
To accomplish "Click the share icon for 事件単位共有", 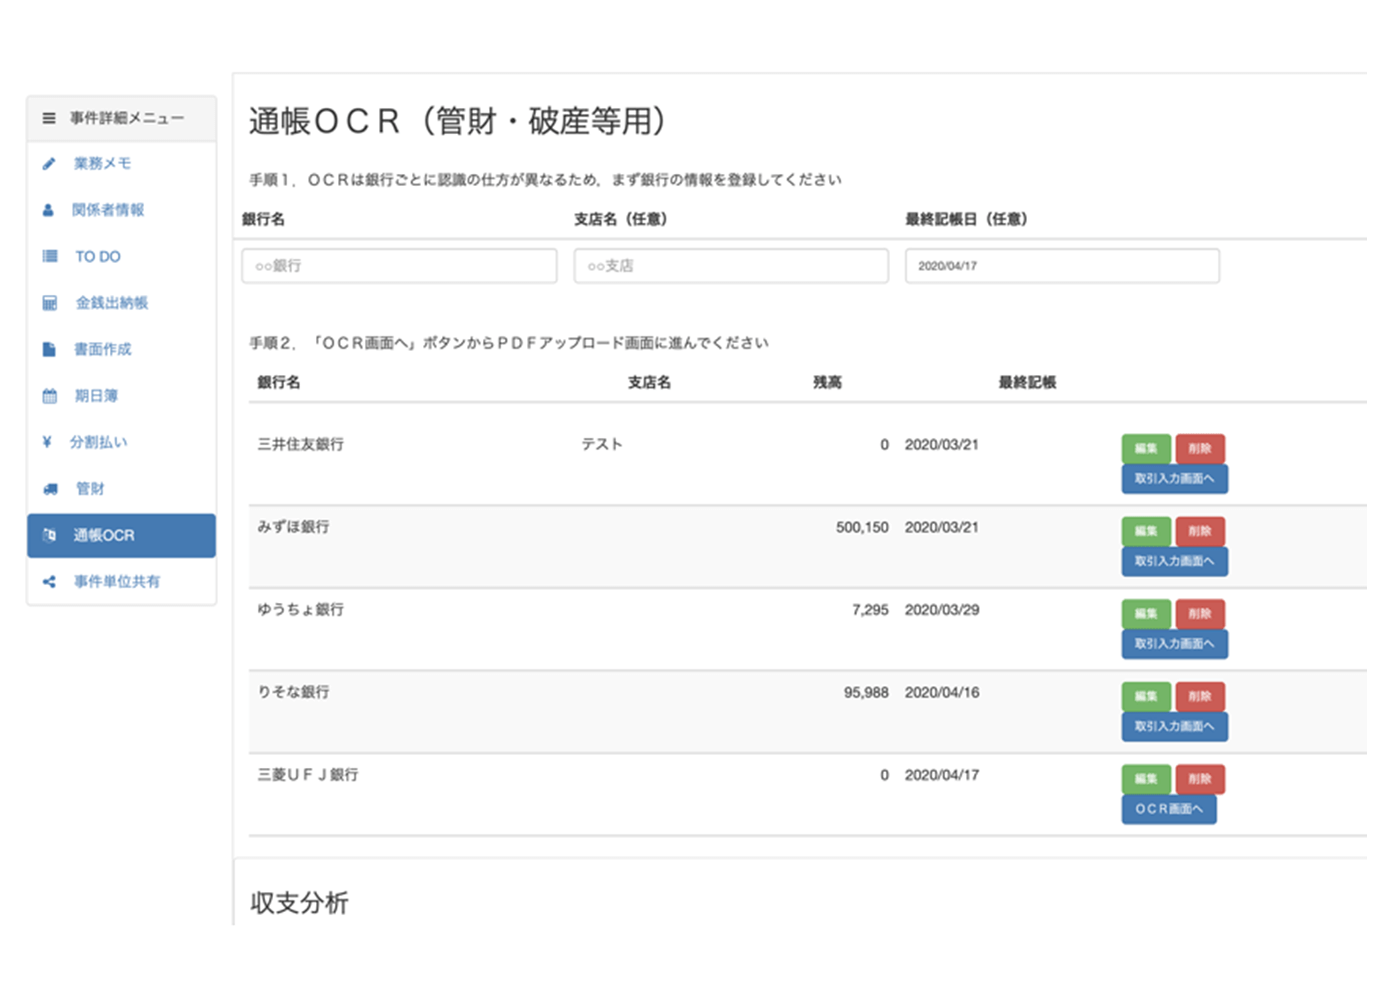I will coord(49,581).
